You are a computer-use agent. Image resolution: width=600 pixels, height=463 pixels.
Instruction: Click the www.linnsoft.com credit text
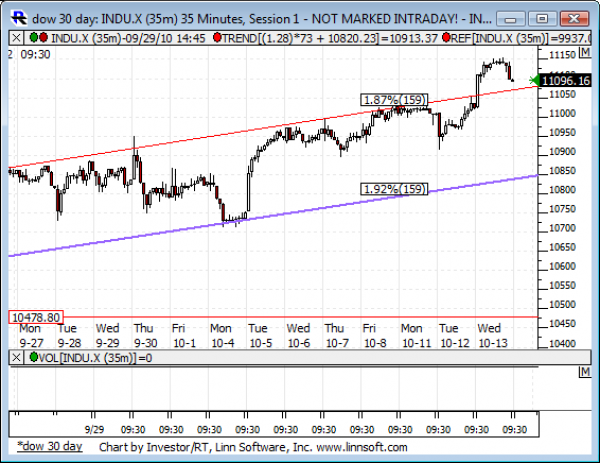(362, 447)
